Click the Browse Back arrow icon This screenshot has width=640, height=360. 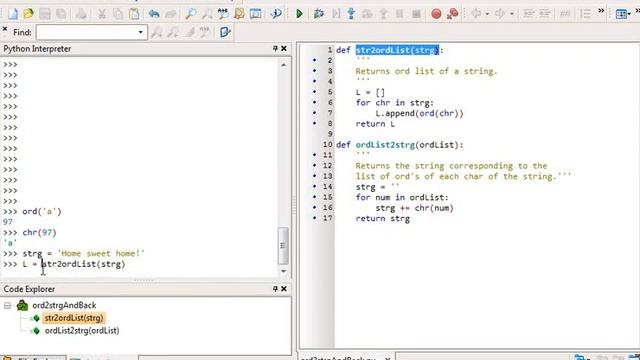(x=476, y=14)
